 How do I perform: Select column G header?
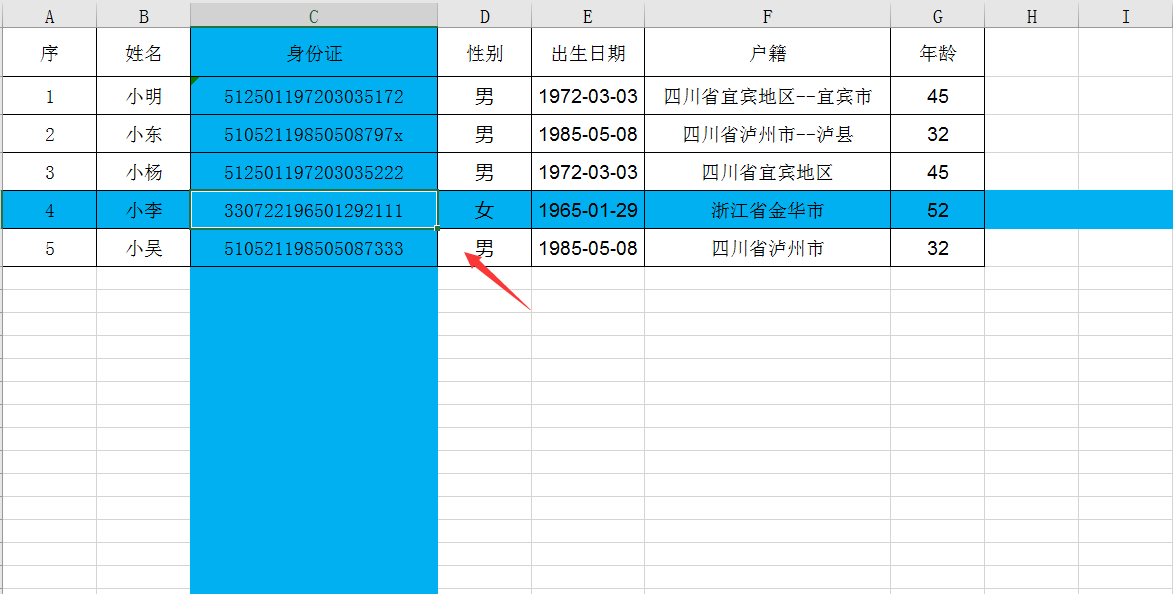tap(937, 16)
